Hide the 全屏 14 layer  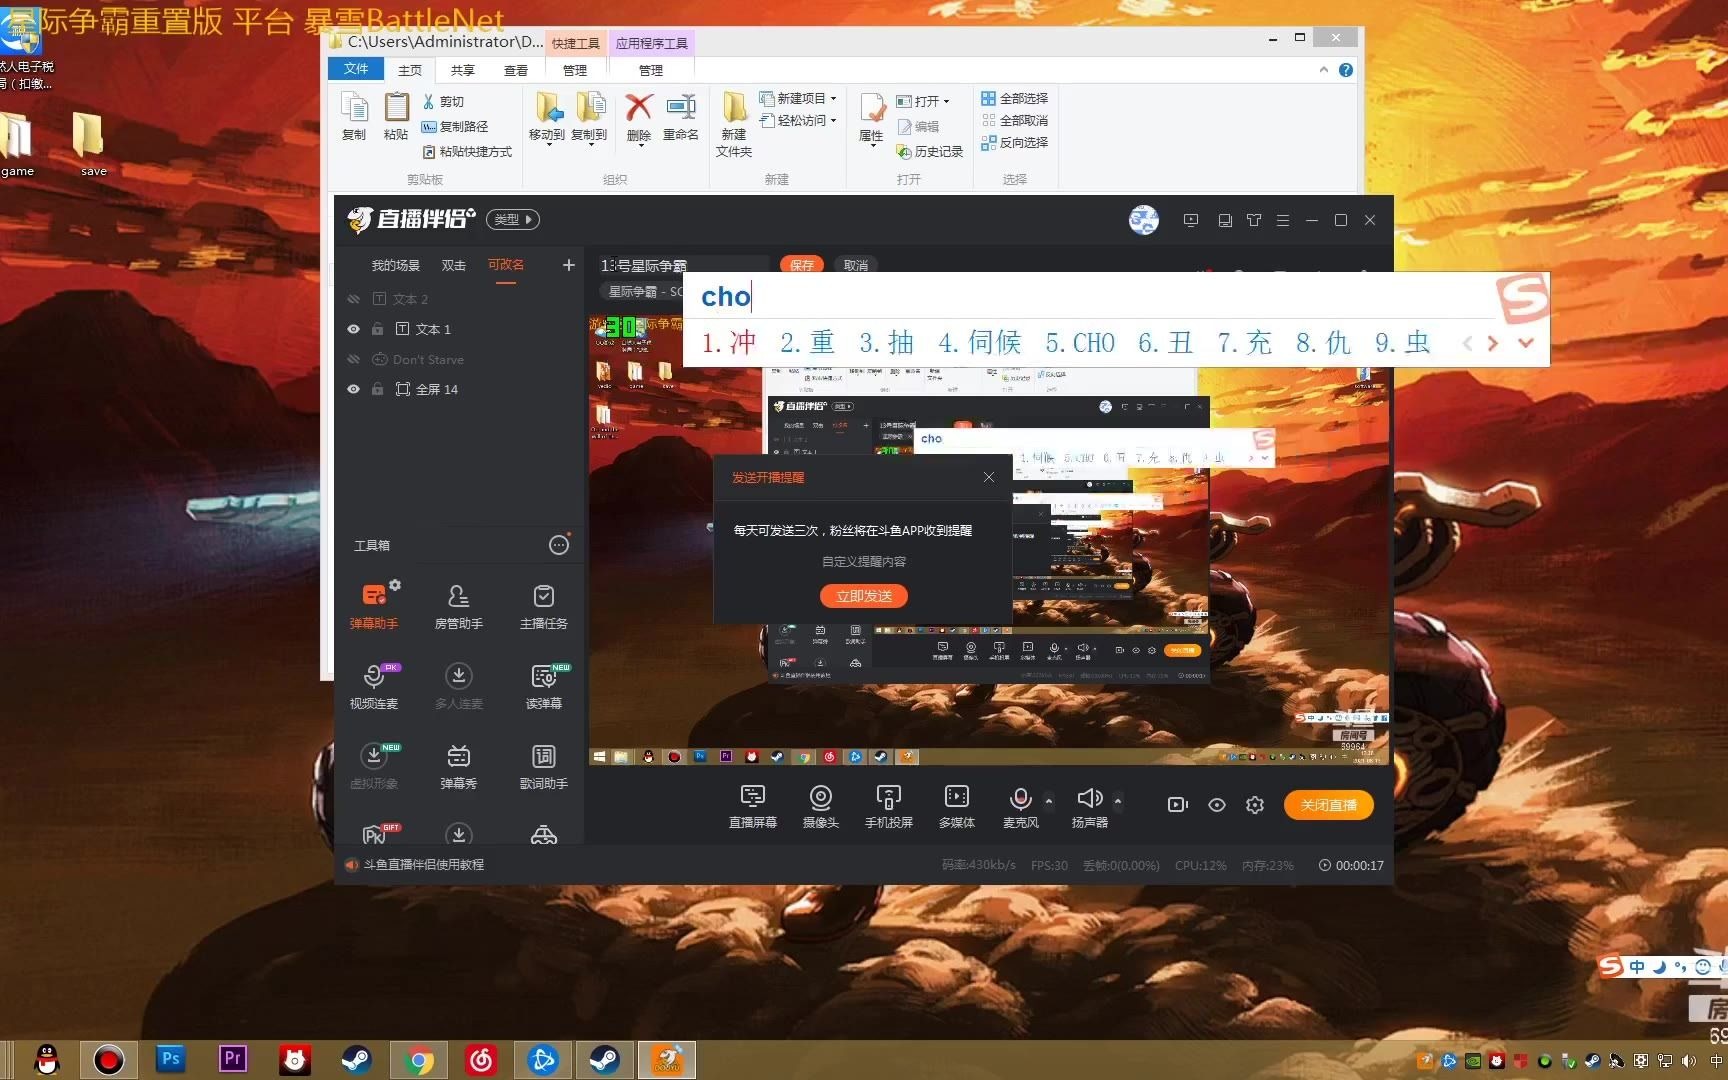(x=353, y=389)
